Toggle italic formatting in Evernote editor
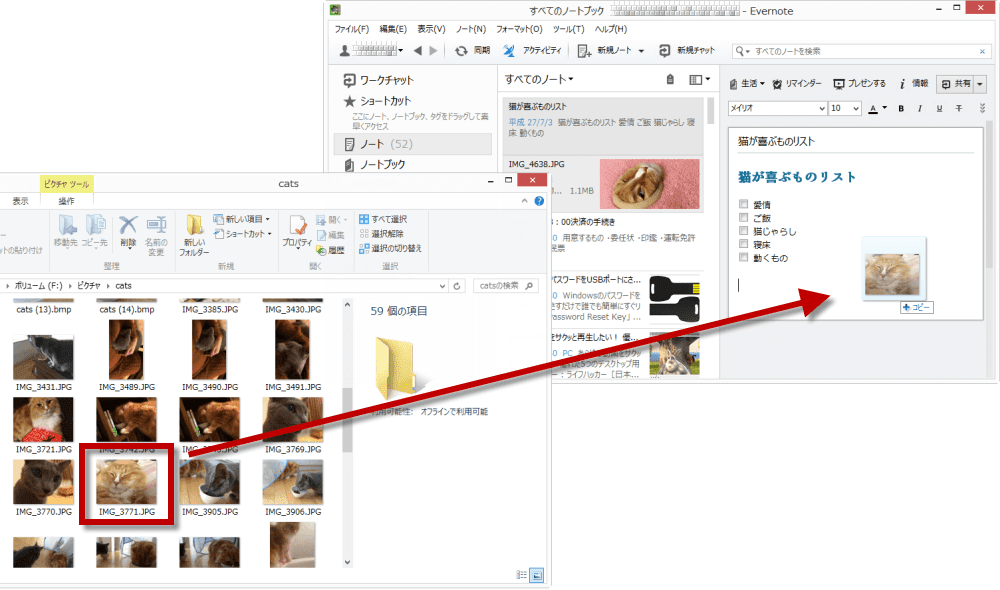1000x590 pixels. 920,108
